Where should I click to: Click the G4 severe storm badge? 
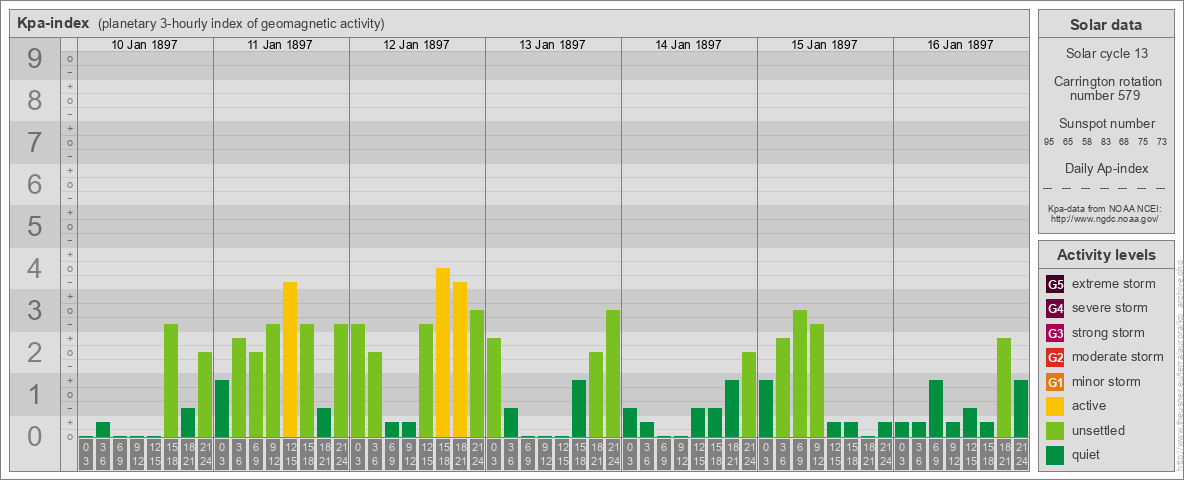[x=1055, y=308]
